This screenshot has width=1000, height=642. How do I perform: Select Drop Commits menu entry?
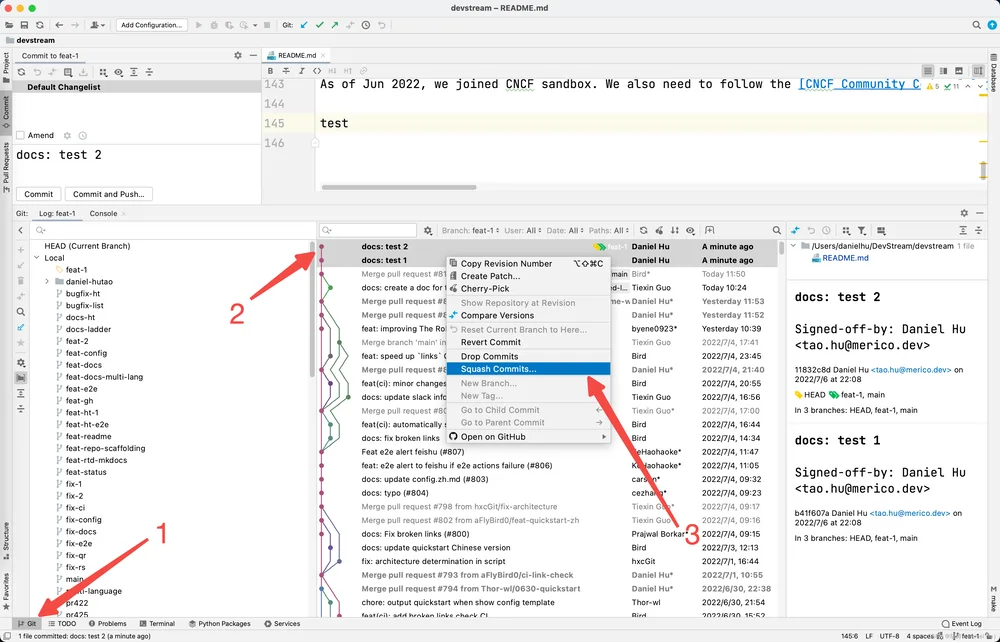pyautogui.click(x=528, y=356)
